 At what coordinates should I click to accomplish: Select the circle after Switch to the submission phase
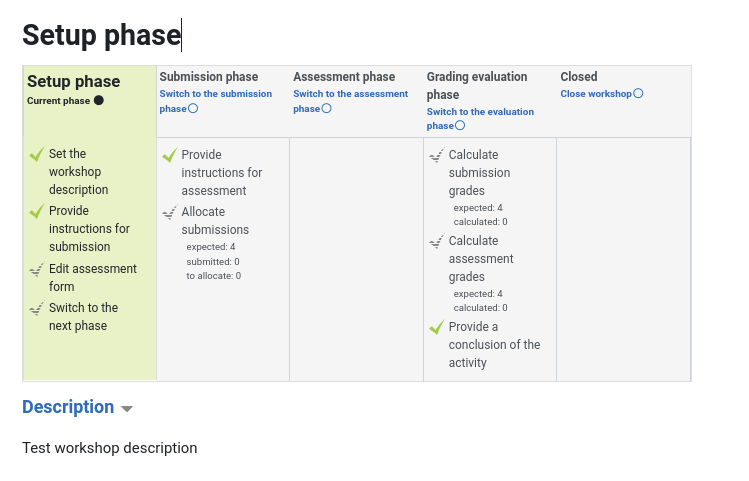(193, 108)
